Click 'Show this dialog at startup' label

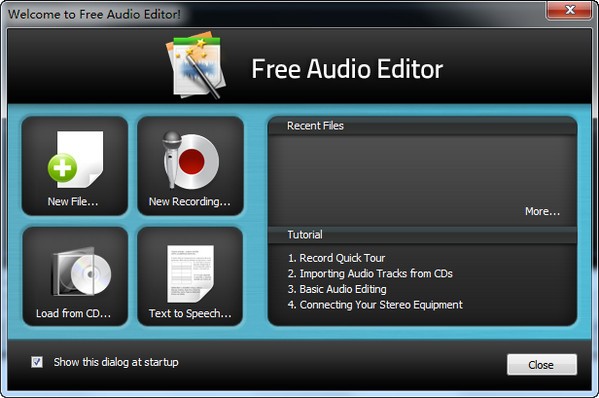coord(116,362)
